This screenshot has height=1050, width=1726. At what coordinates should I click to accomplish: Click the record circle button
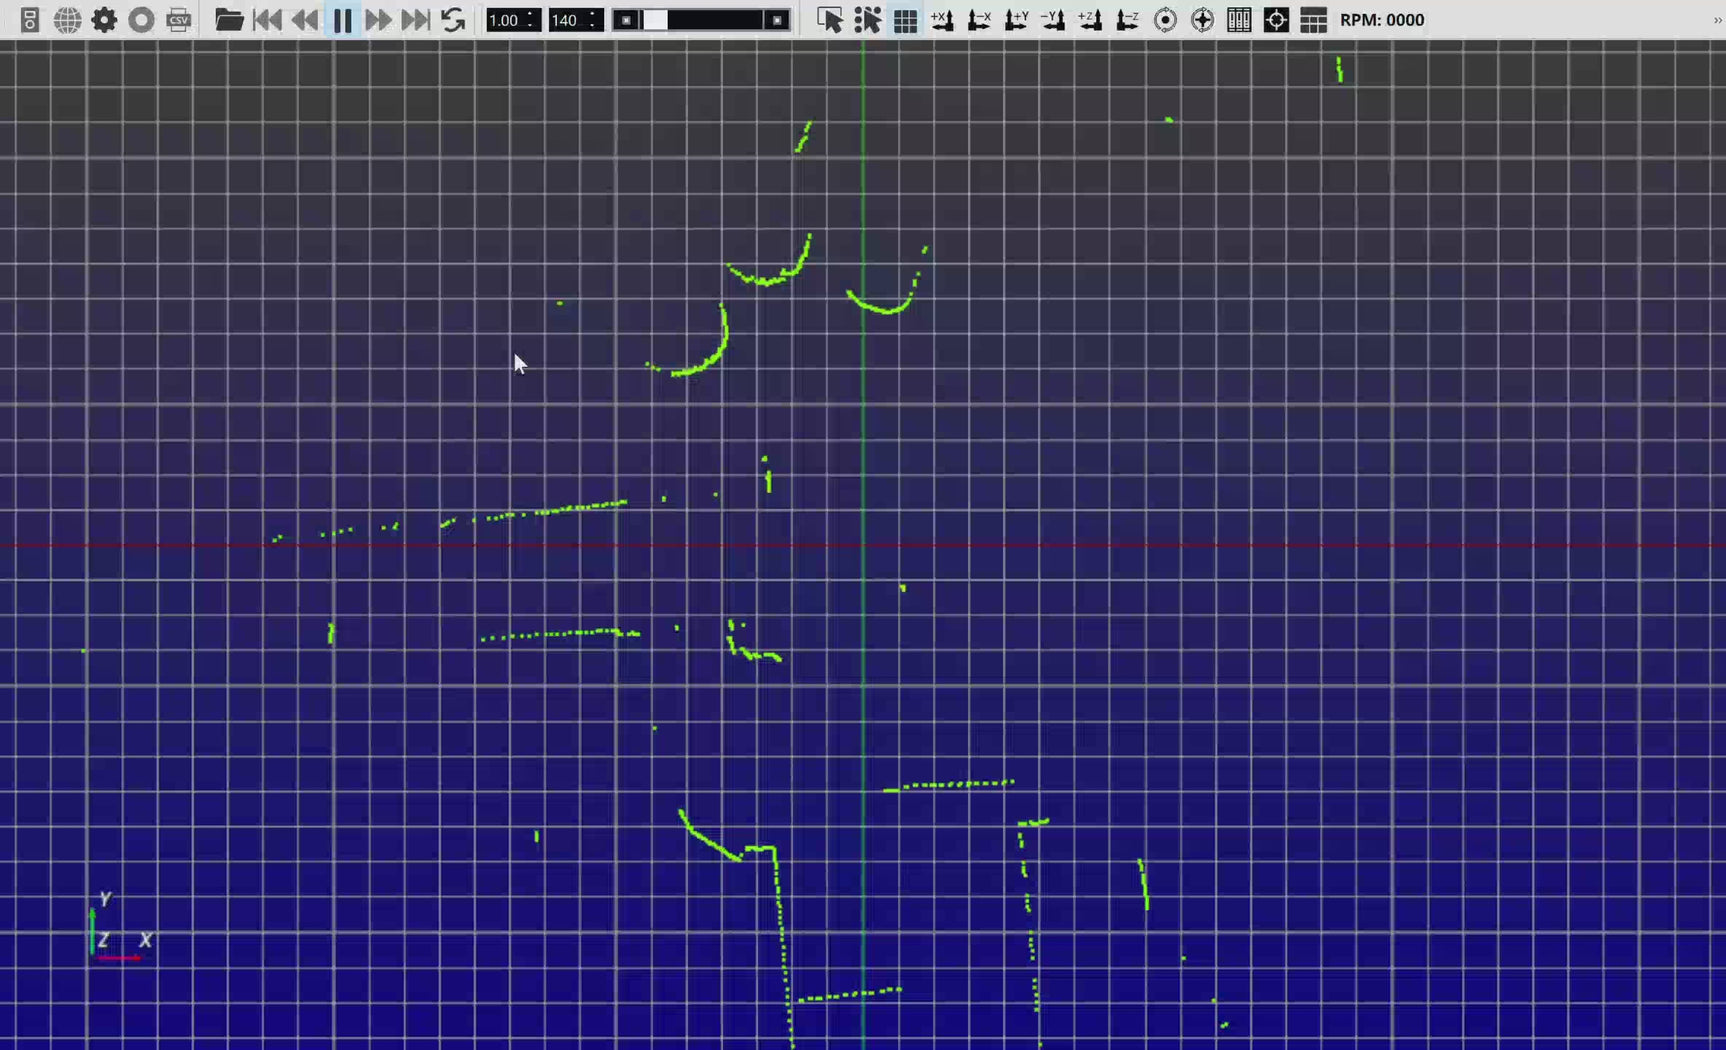[141, 20]
